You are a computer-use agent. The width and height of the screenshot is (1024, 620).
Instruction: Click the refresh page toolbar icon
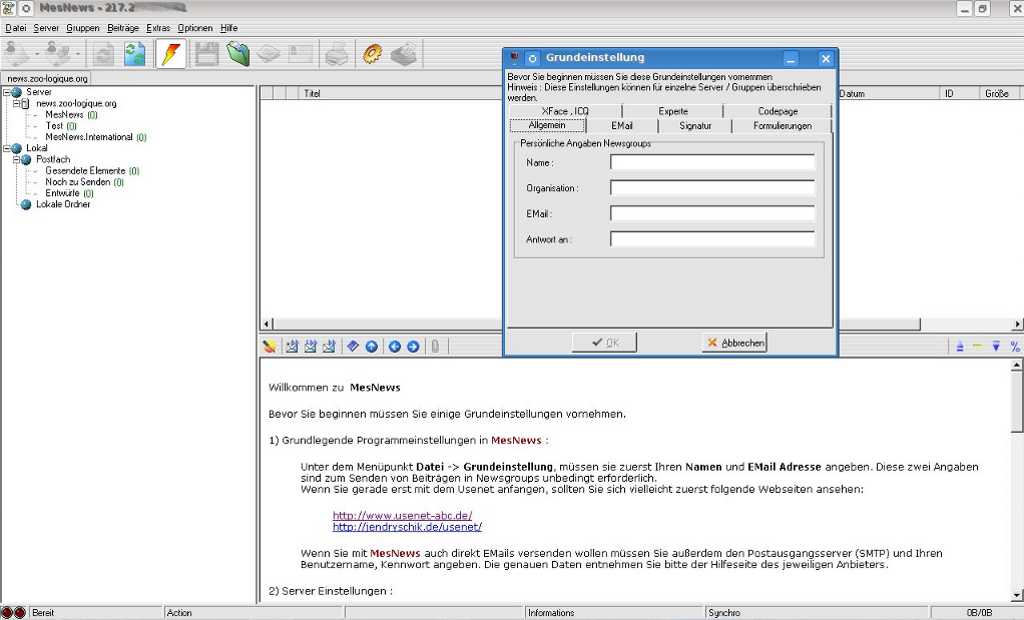(x=134, y=54)
